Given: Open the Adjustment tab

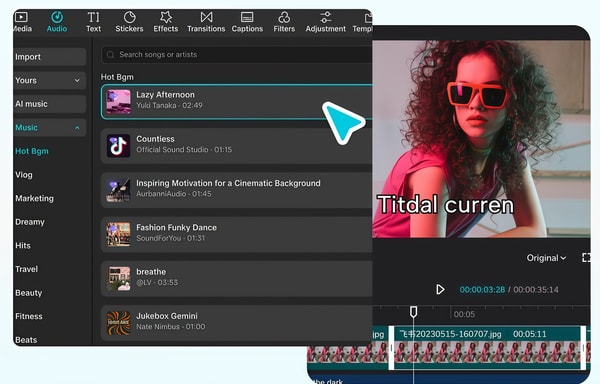Looking at the screenshot, I should pos(326,22).
